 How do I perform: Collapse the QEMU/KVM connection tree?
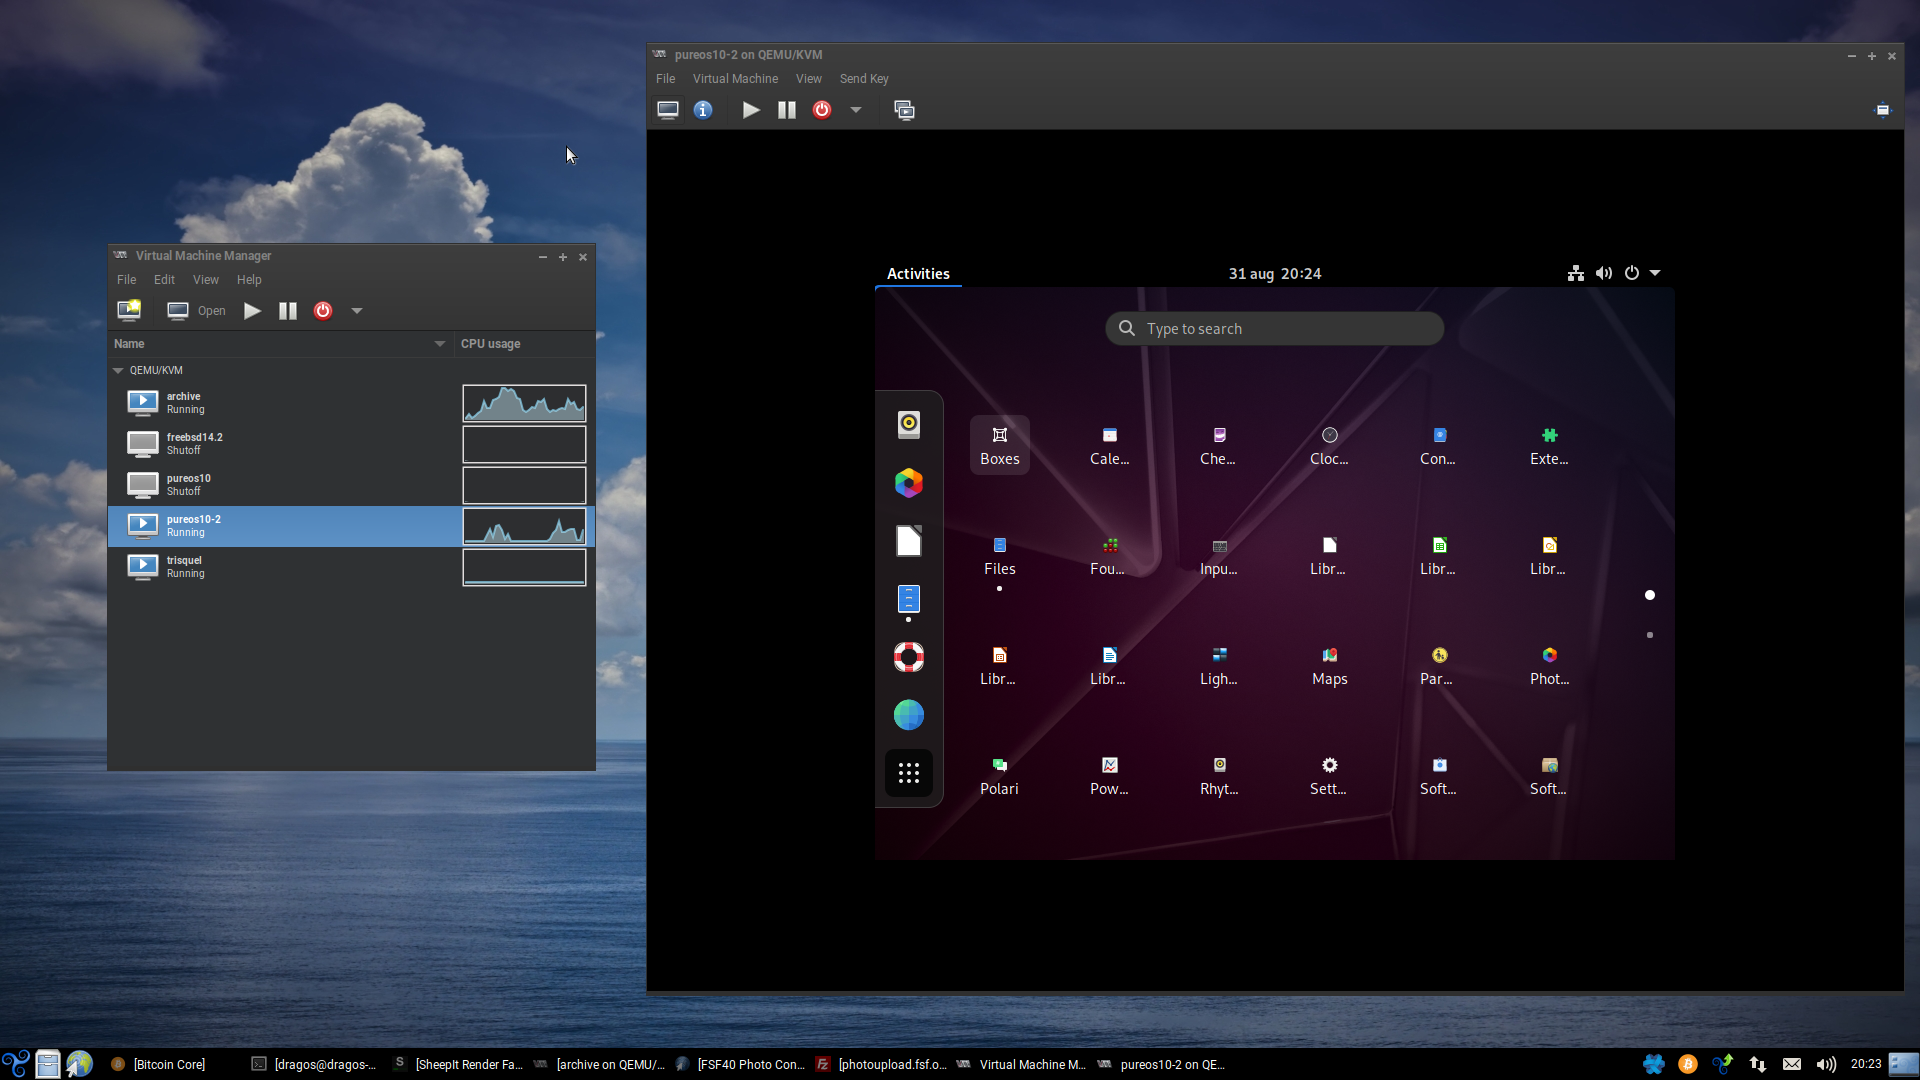[x=118, y=370]
